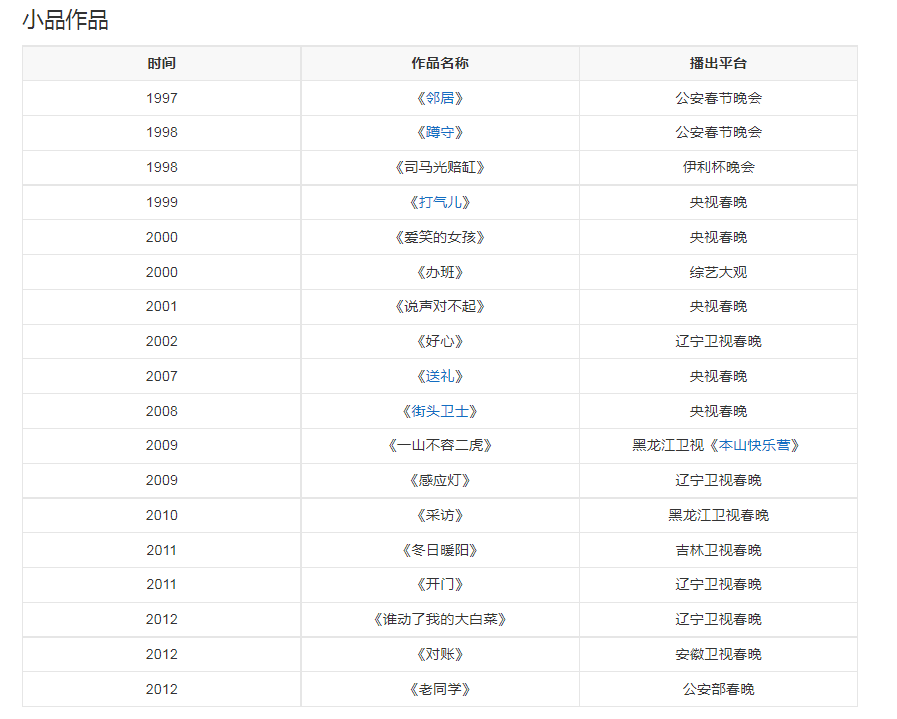Click the 《谁动了我的大白菜》 title cell
Image resolution: width=897 pixels, height=719 pixels.
439,619
